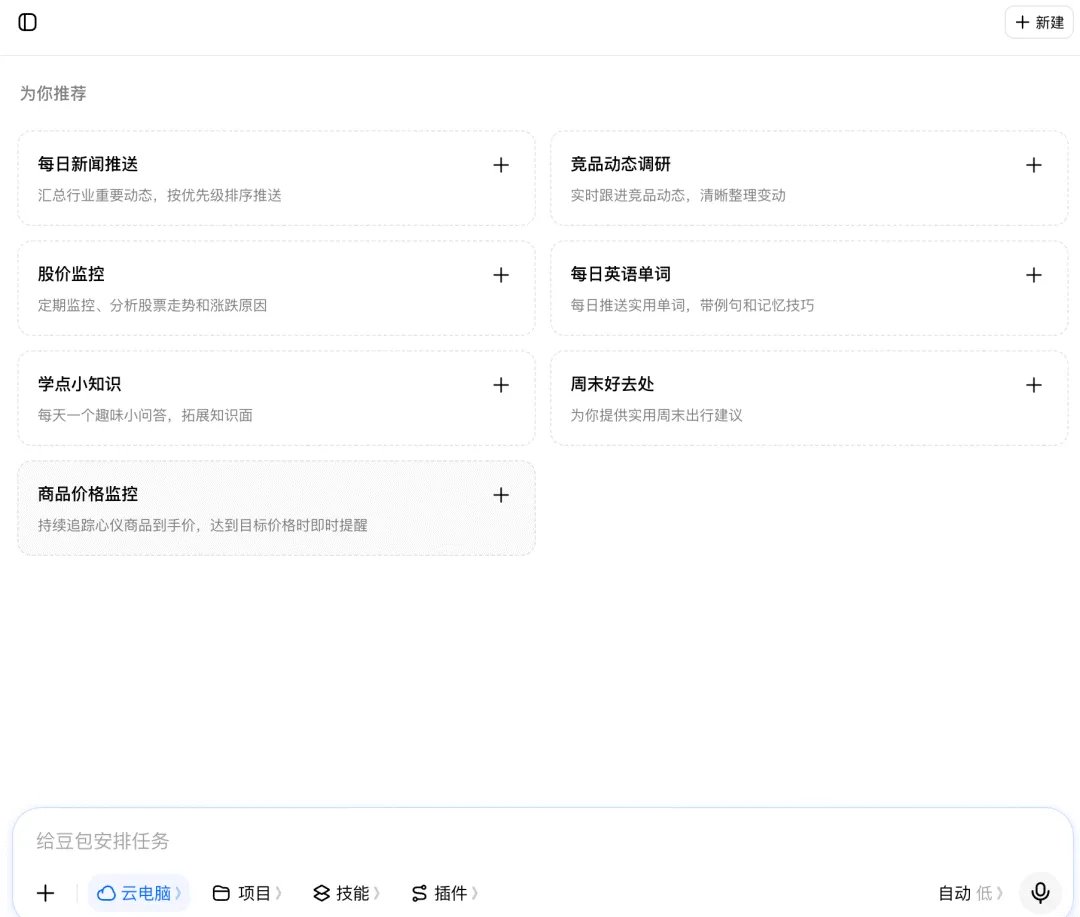Focus the 给豆包安排任务 input field
Viewport: 1080px width, 917px height.
coord(543,841)
